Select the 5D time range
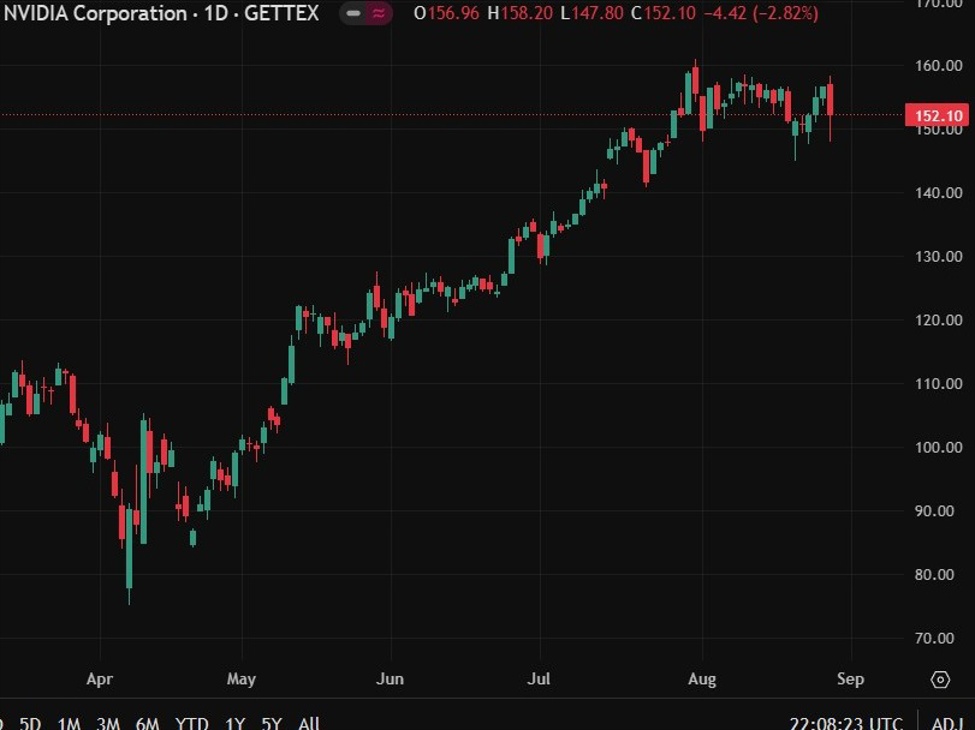Image resolution: width=975 pixels, height=730 pixels. click(x=31, y=723)
